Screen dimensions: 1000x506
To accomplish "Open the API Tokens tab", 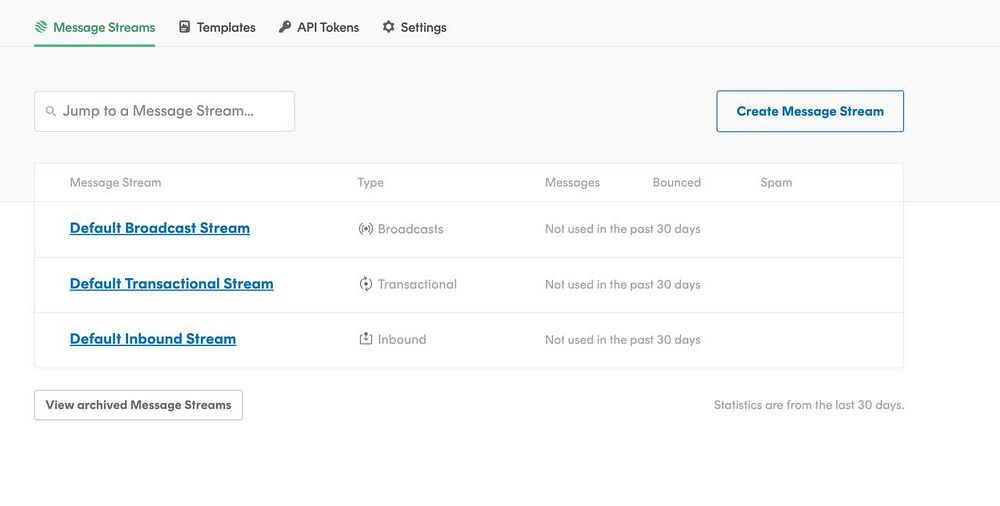I will pos(328,27).
